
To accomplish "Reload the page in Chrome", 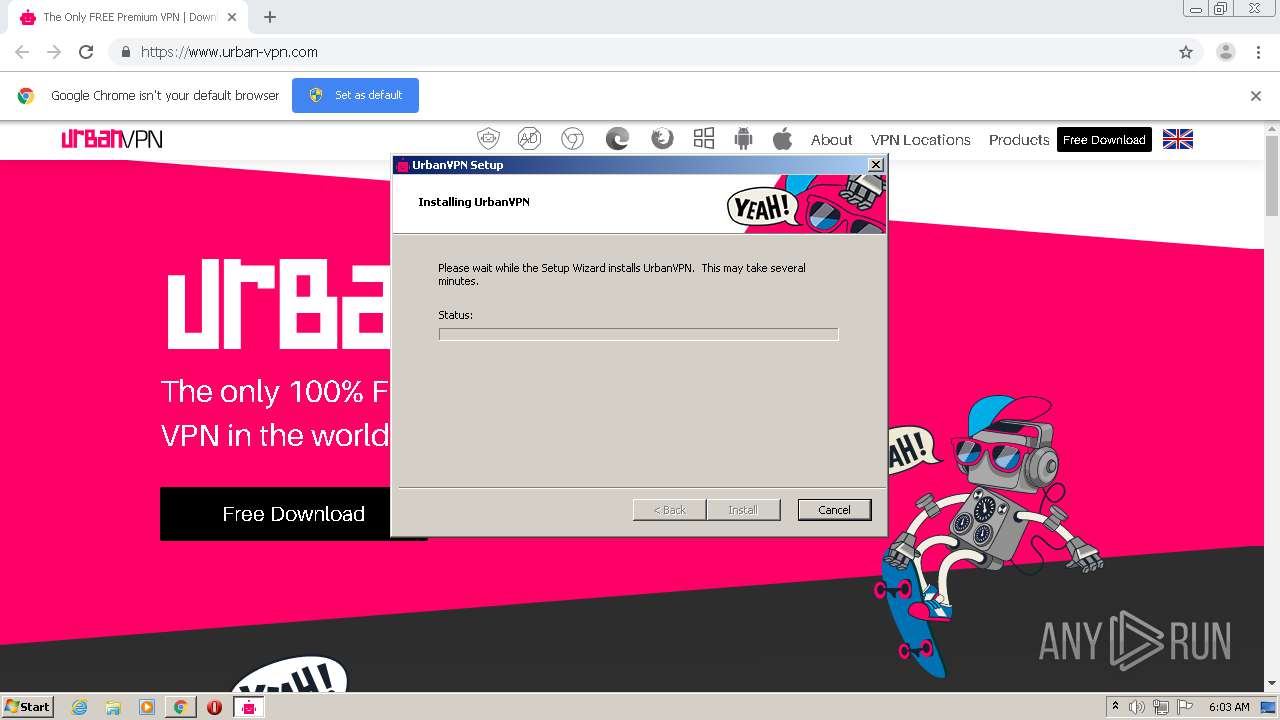I will (86, 52).
